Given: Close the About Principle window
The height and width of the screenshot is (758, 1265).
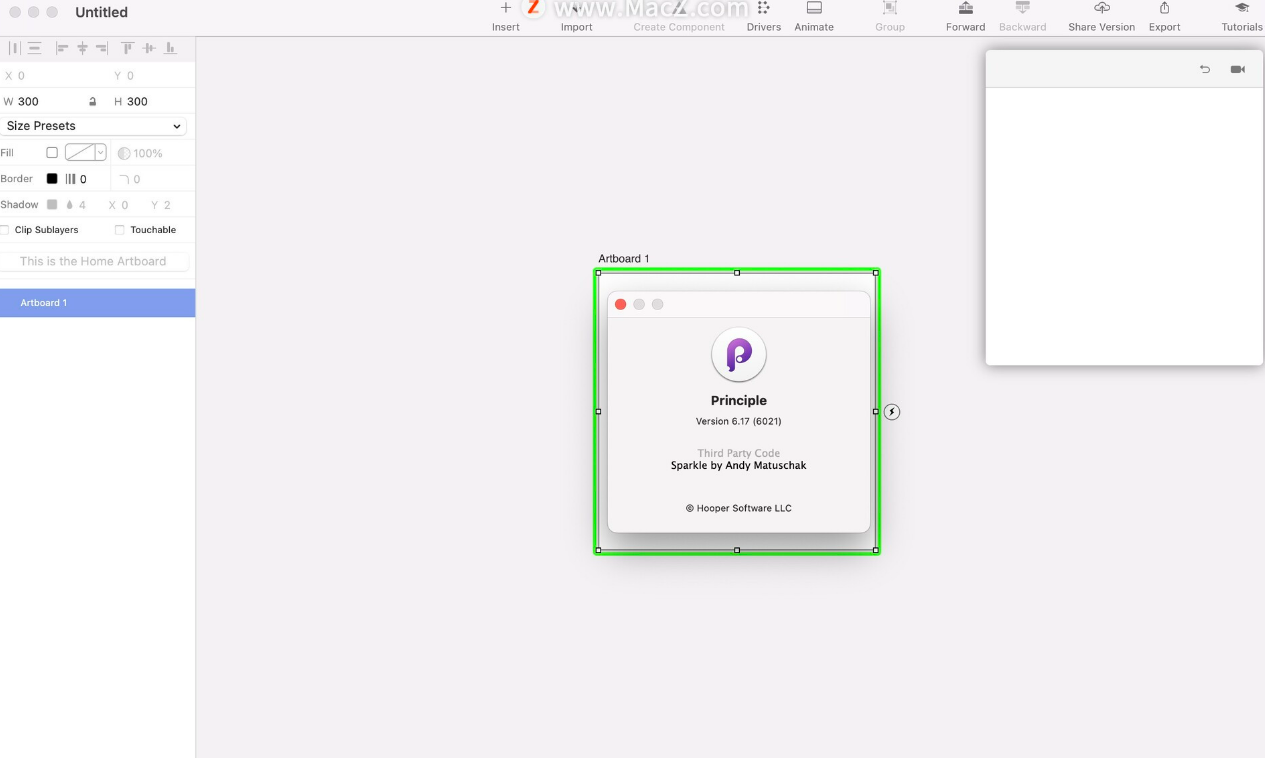Looking at the screenshot, I should (x=620, y=304).
